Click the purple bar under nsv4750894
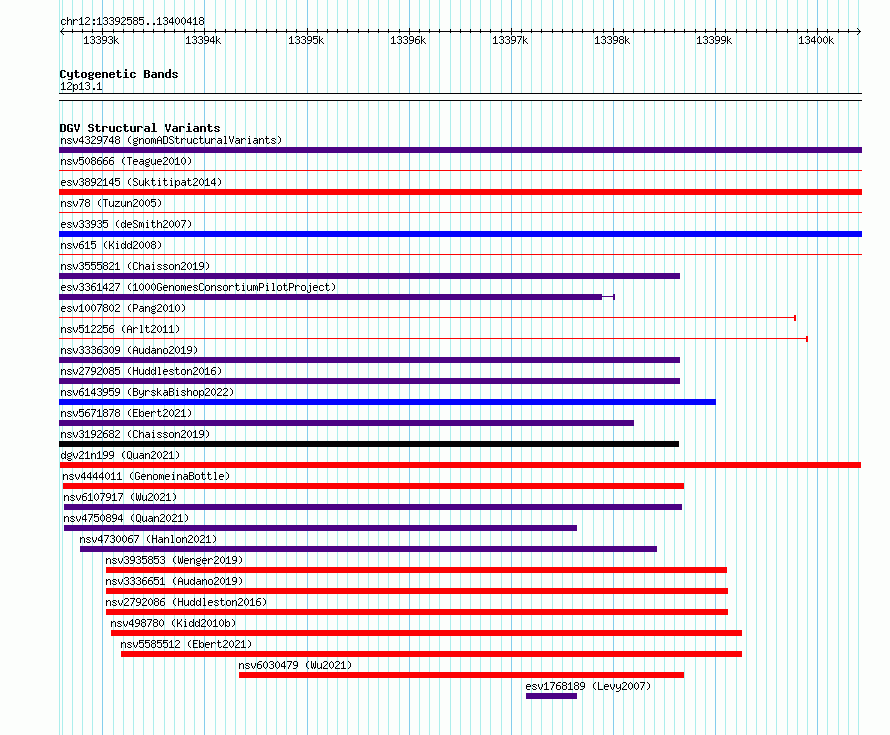The height and width of the screenshot is (735, 890). [321, 528]
